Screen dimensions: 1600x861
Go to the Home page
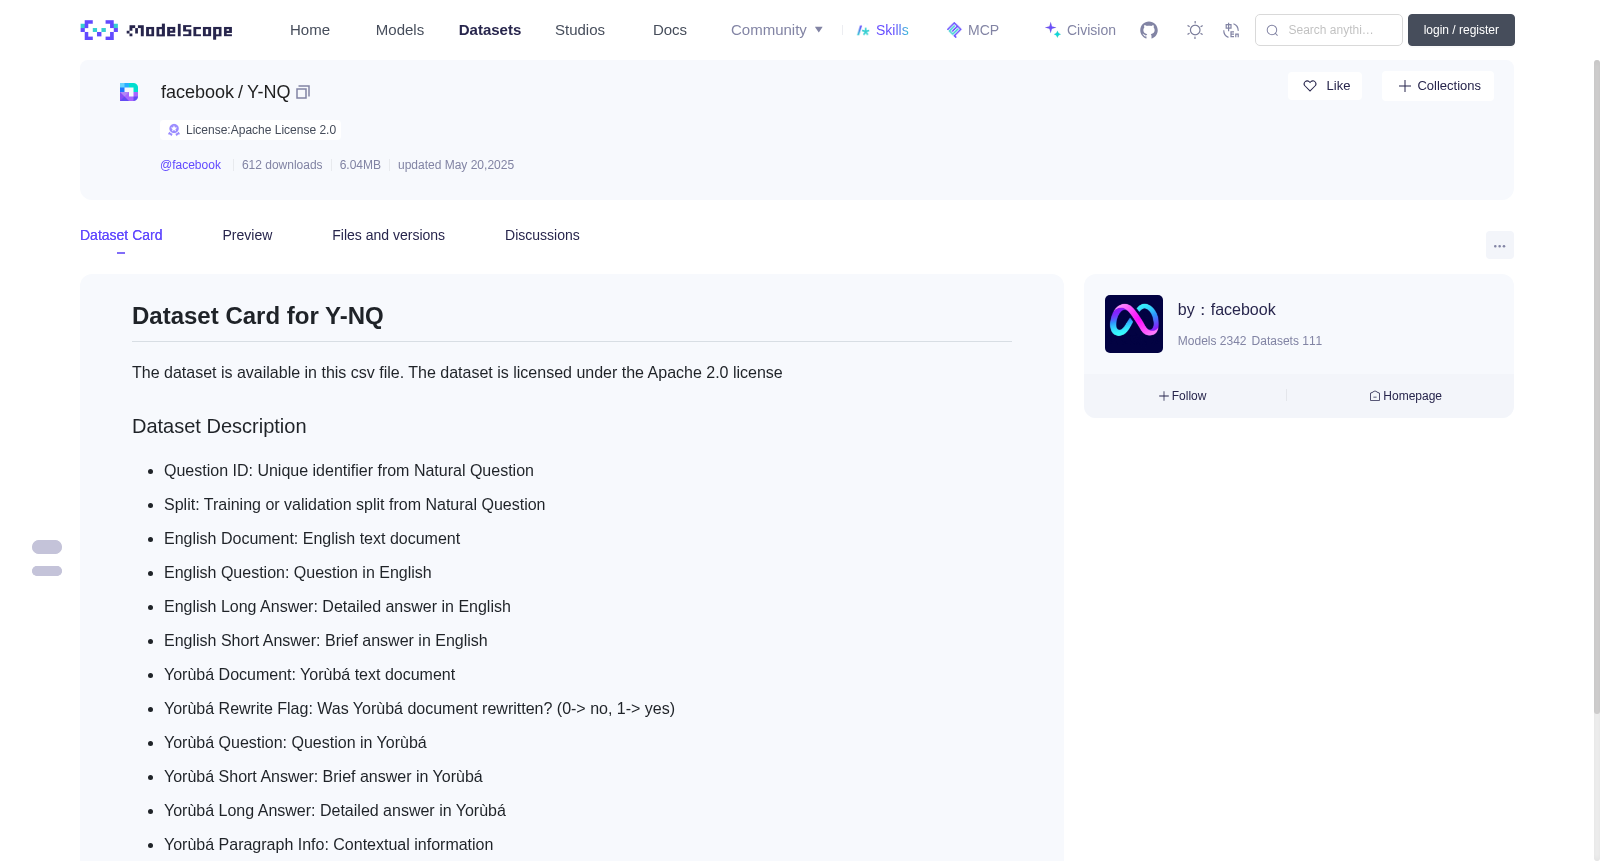[x=310, y=30]
